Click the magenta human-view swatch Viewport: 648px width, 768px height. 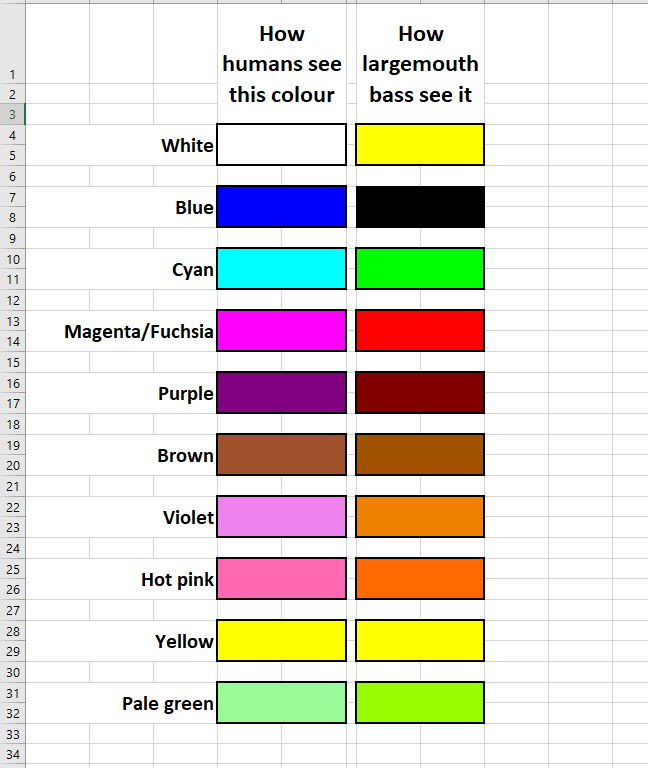[x=281, y=330]
